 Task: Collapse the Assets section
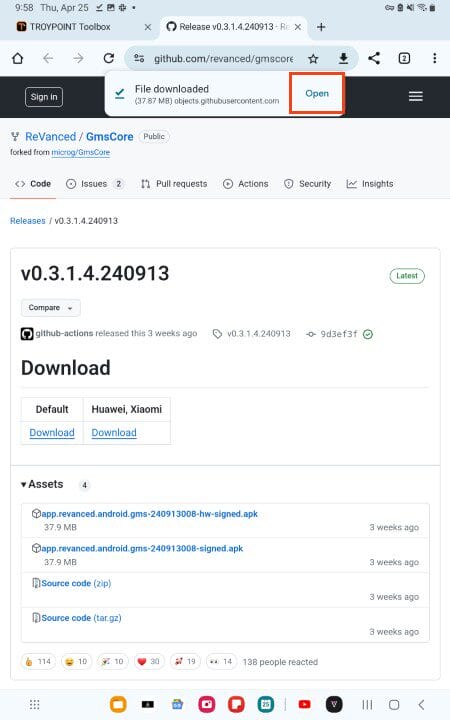click(x=42, y=484)
